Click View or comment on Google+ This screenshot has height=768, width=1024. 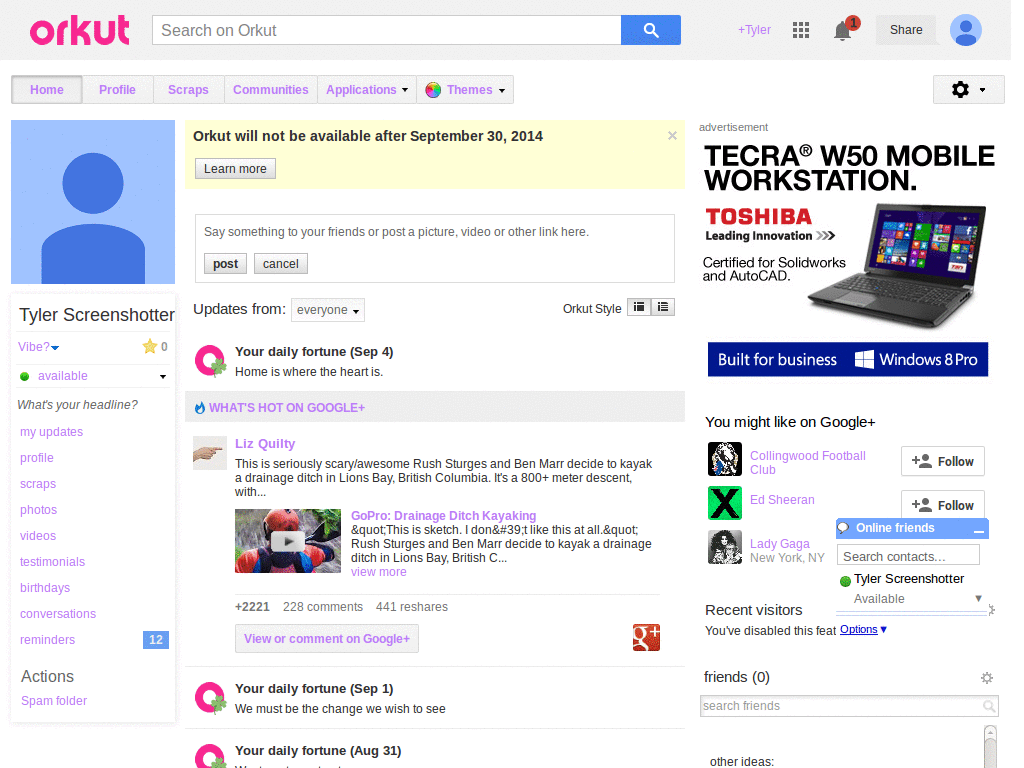tap(327, 639)
